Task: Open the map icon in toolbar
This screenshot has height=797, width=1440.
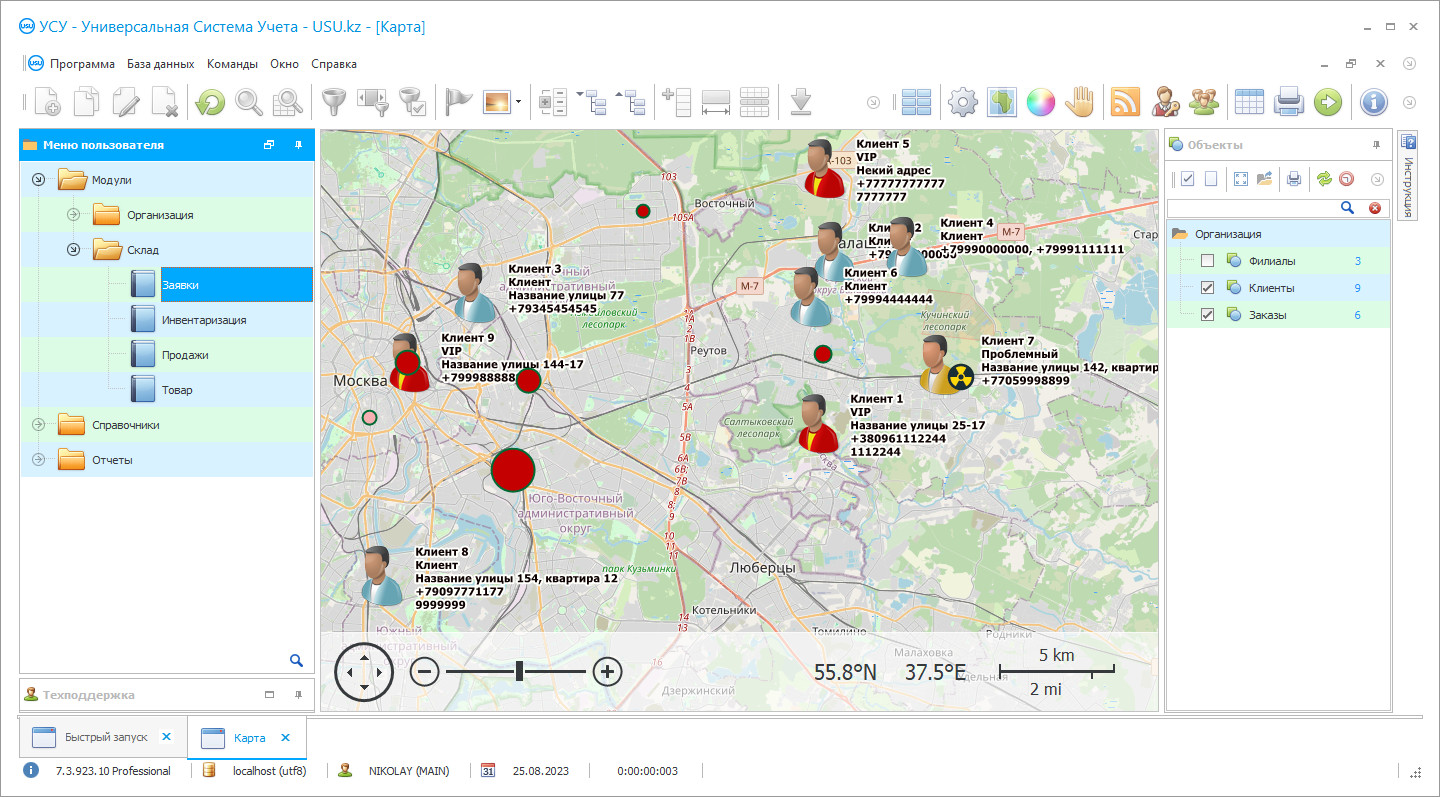Action: pyautogui.click(x=1002, y=101)
